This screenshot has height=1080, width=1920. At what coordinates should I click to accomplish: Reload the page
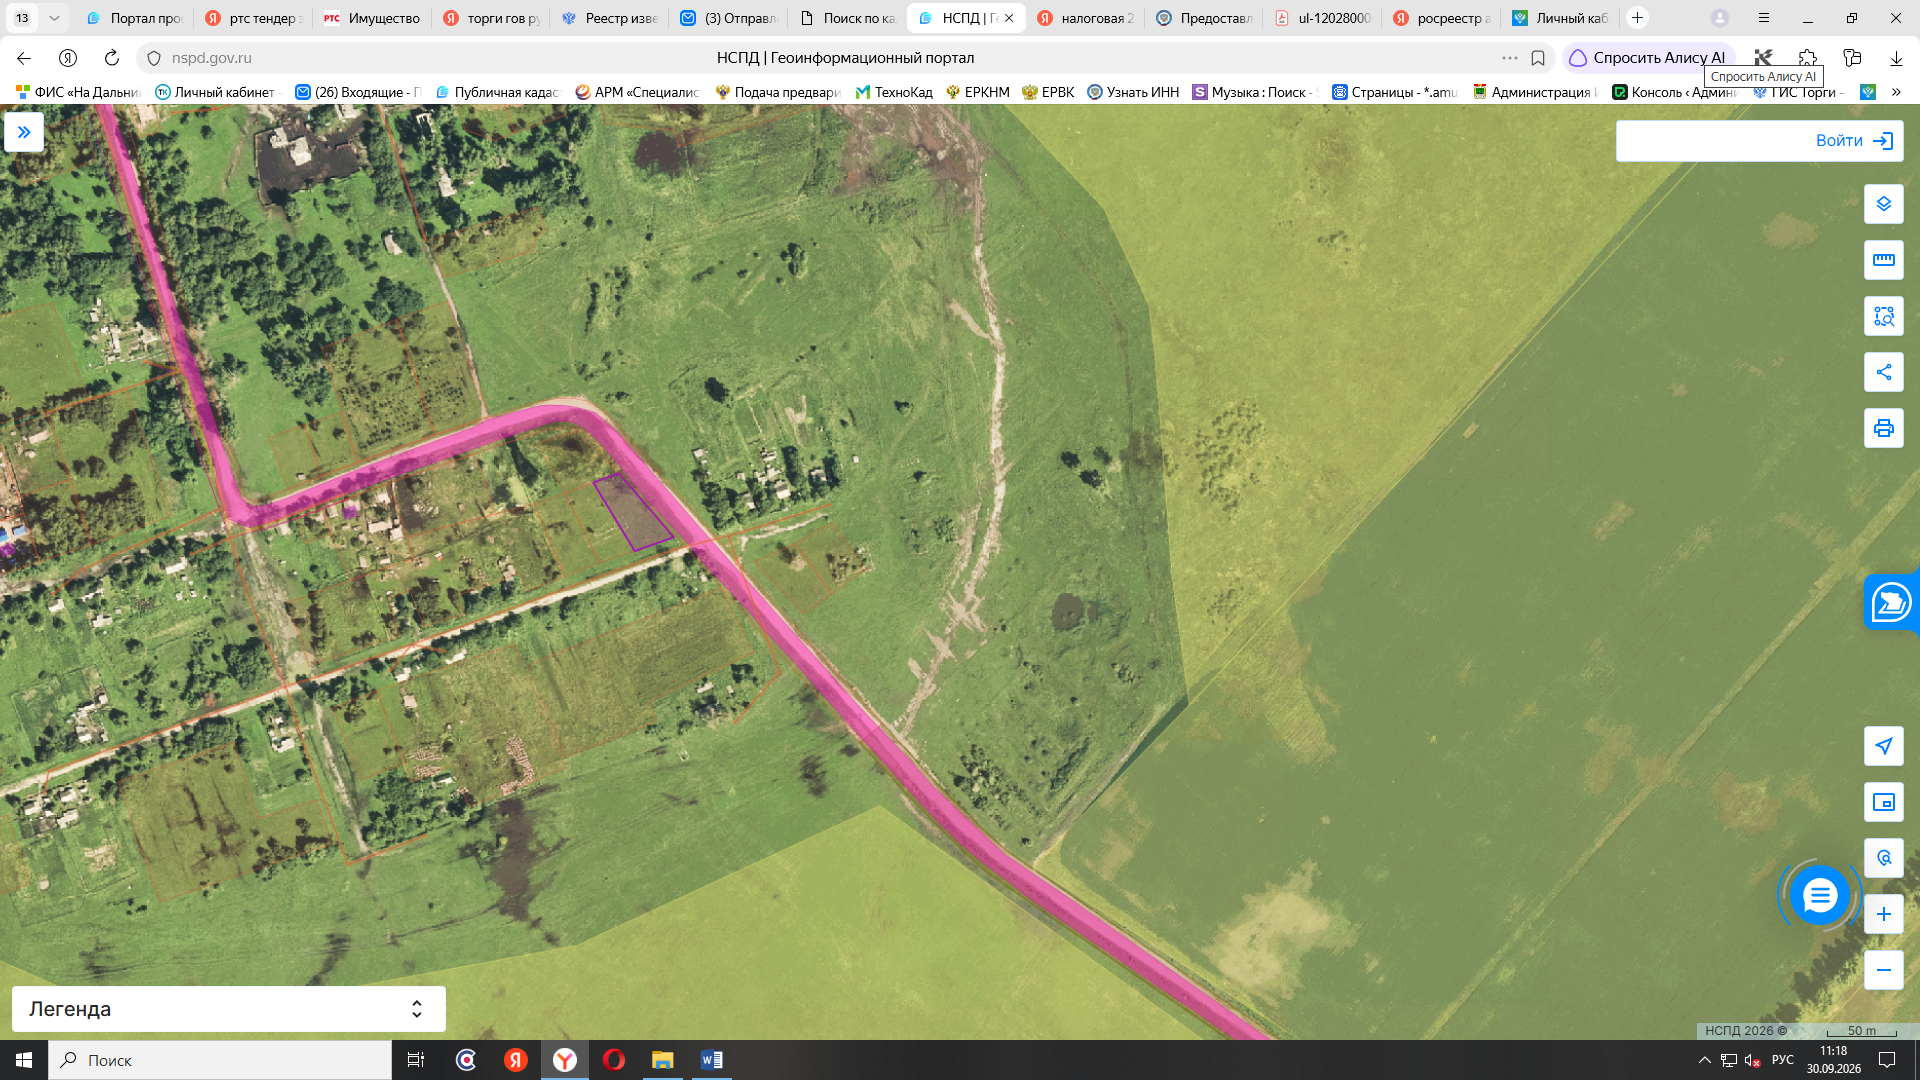(x=112, y=58)
